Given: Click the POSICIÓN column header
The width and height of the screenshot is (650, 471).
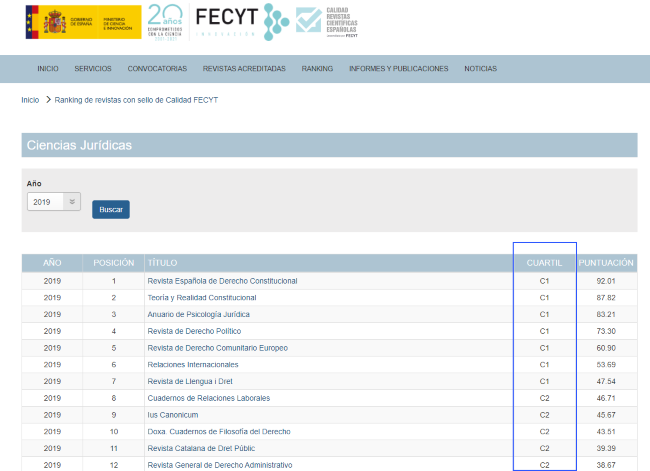Looking at the screenshot, I should coord(114,263).
